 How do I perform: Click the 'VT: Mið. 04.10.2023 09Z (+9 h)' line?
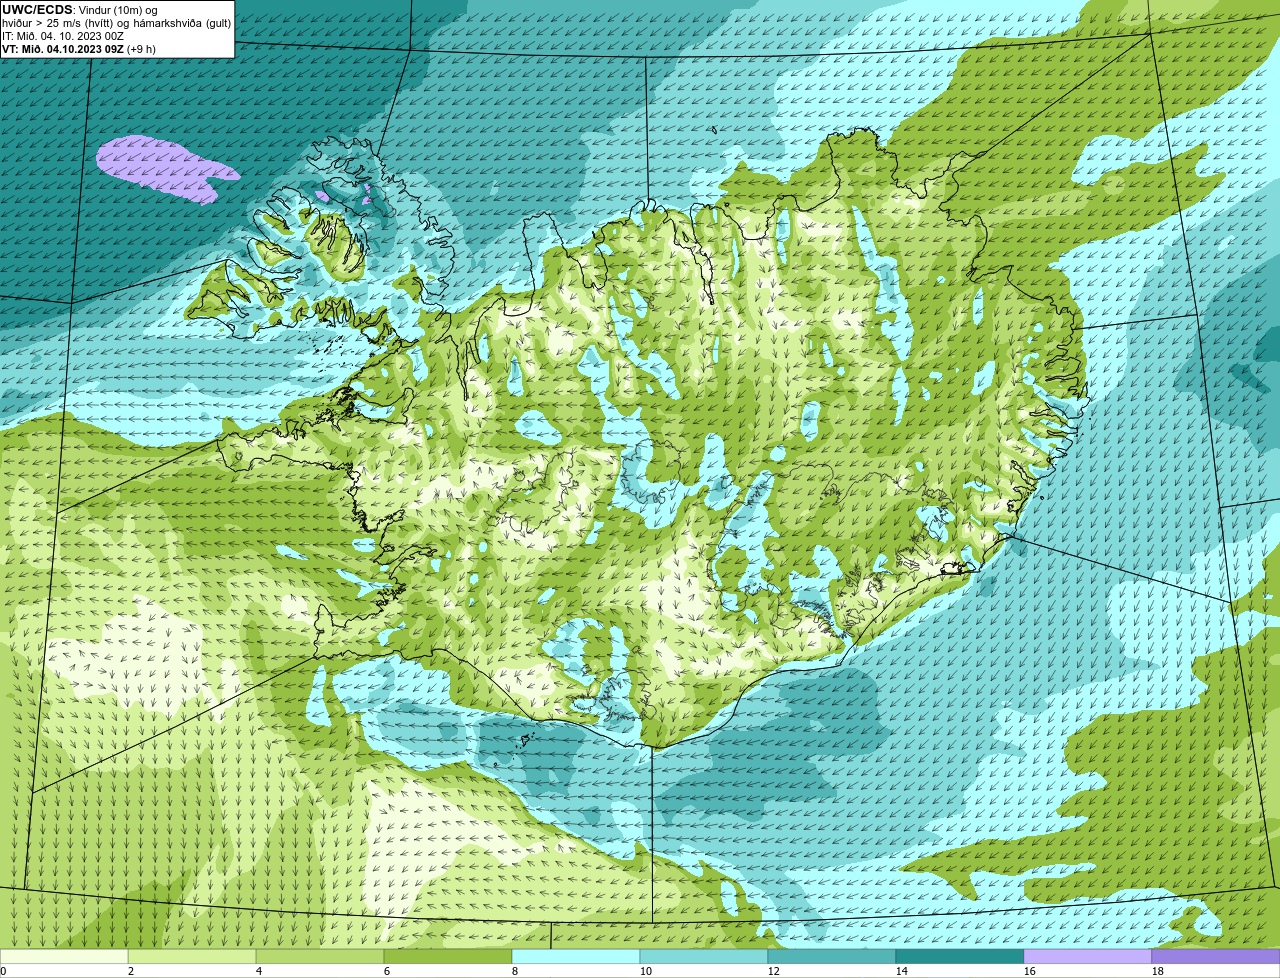[x=78, y=49]
